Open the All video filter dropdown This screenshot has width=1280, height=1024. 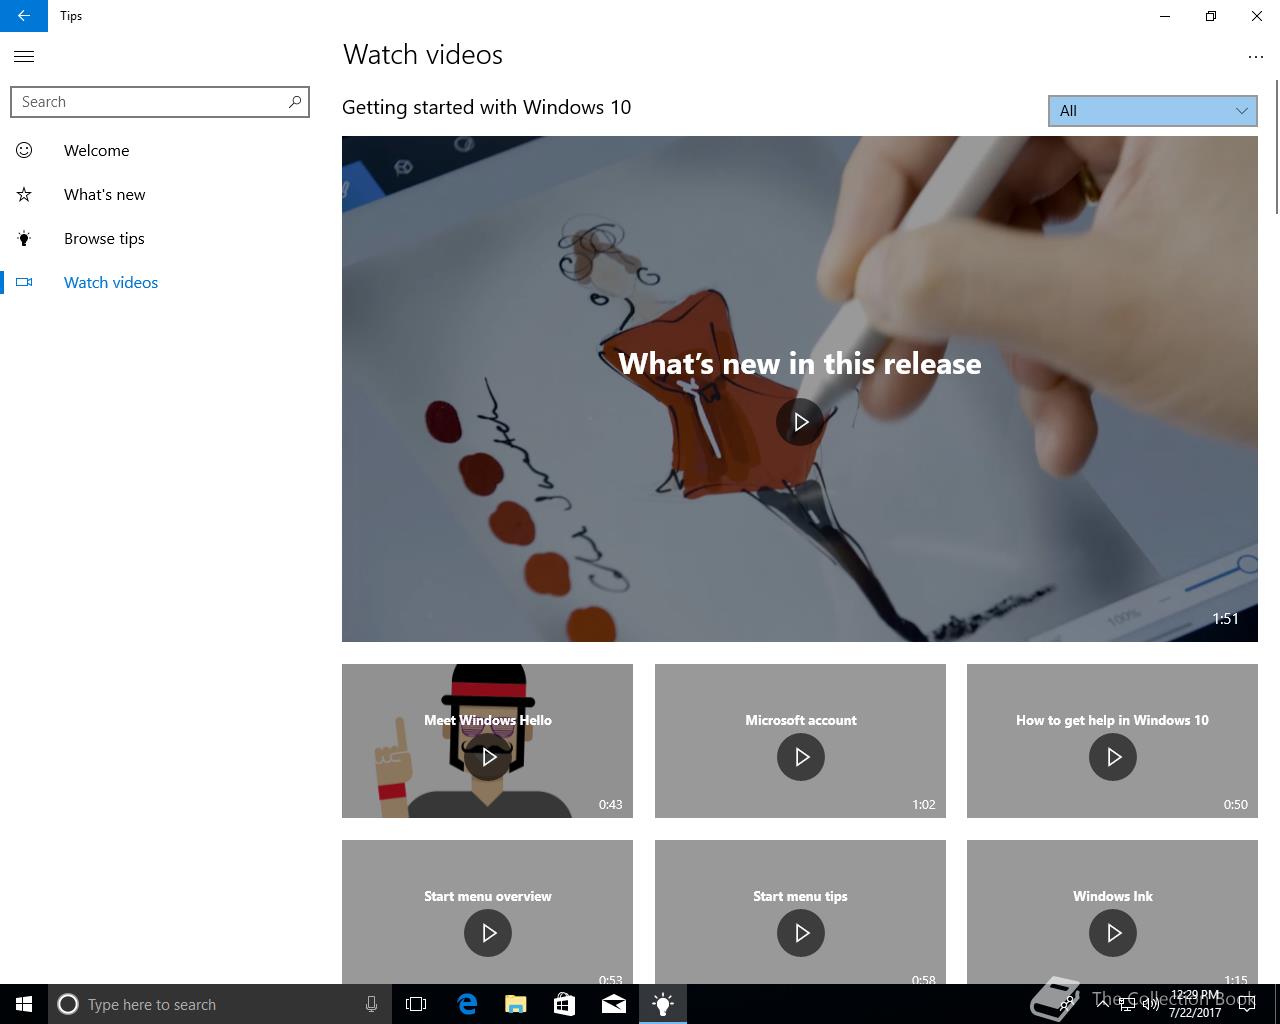pos(1152,111)
